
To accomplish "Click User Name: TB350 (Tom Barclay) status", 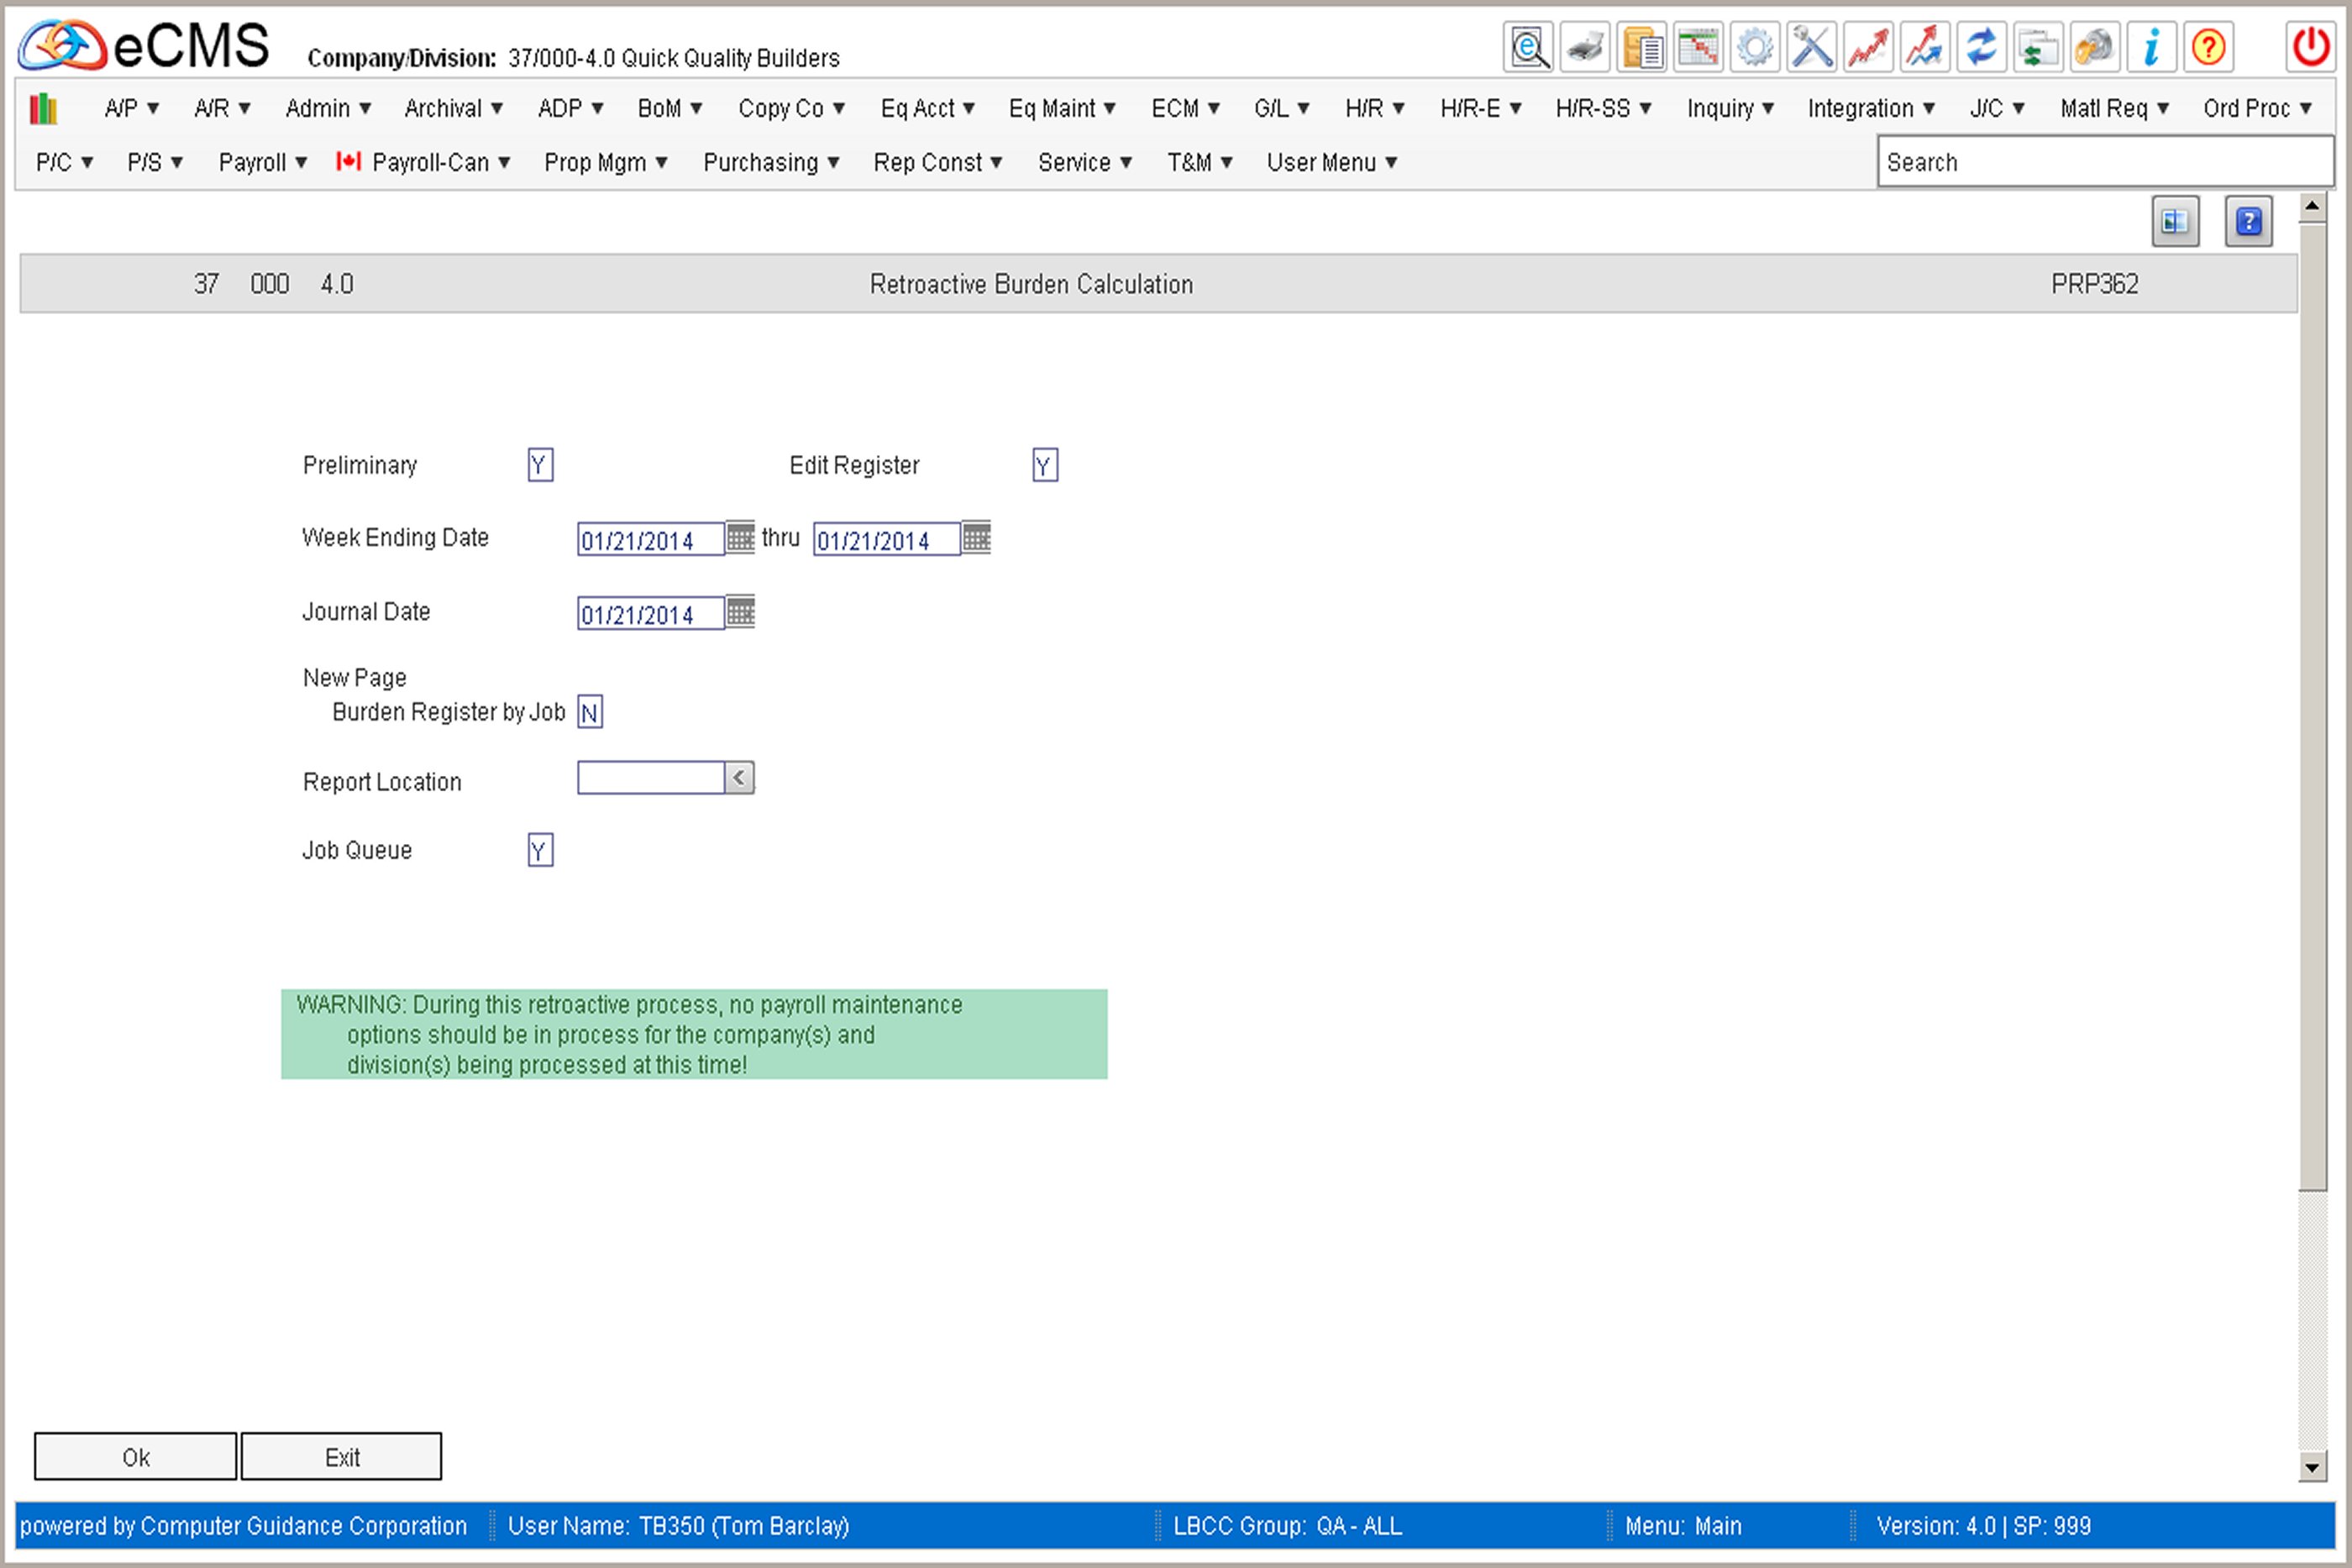I will pyautogui.click(x=678, y=1526).
